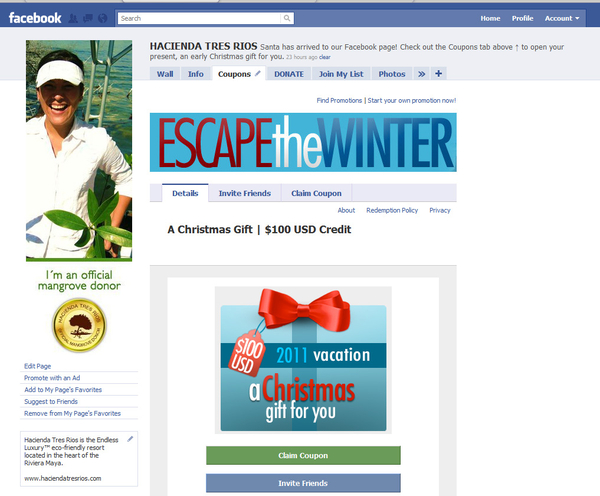
Task: Switch to the Wall tab
Action: [x=165, y=74]
